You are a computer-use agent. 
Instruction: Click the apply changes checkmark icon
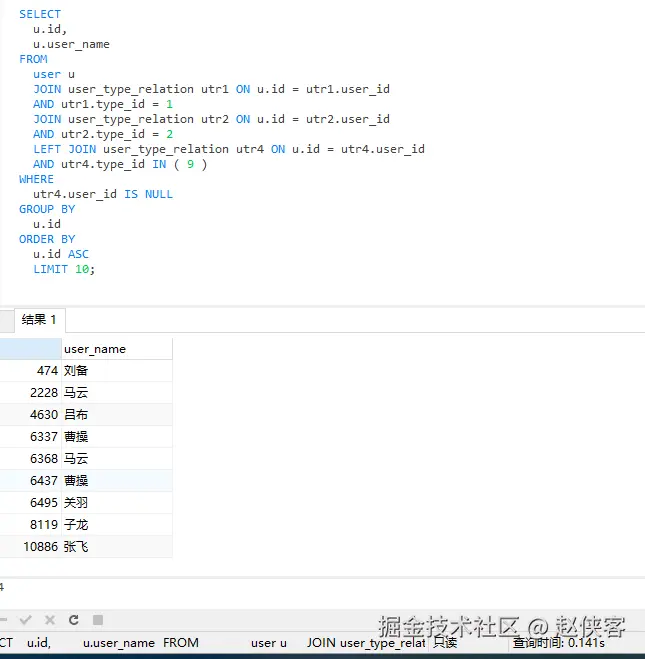tap(26, 620)
